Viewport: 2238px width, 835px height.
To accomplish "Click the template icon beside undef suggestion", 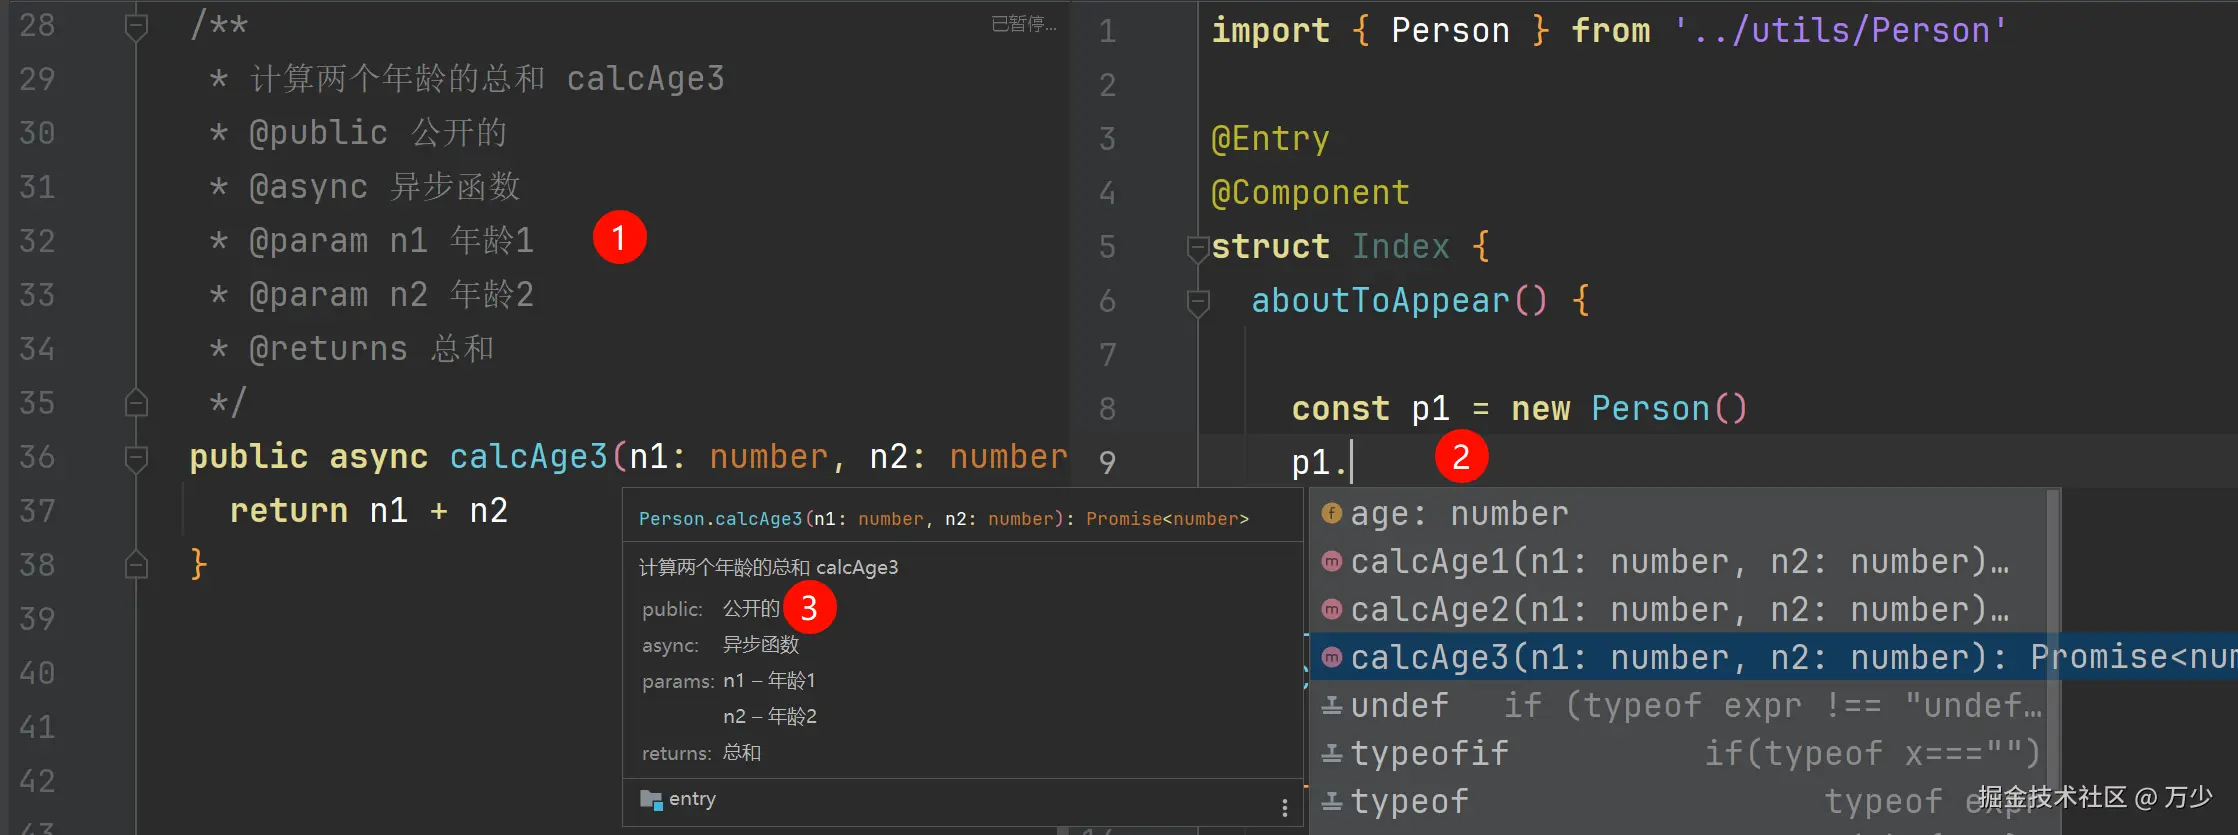I will tap(1331, 706).
